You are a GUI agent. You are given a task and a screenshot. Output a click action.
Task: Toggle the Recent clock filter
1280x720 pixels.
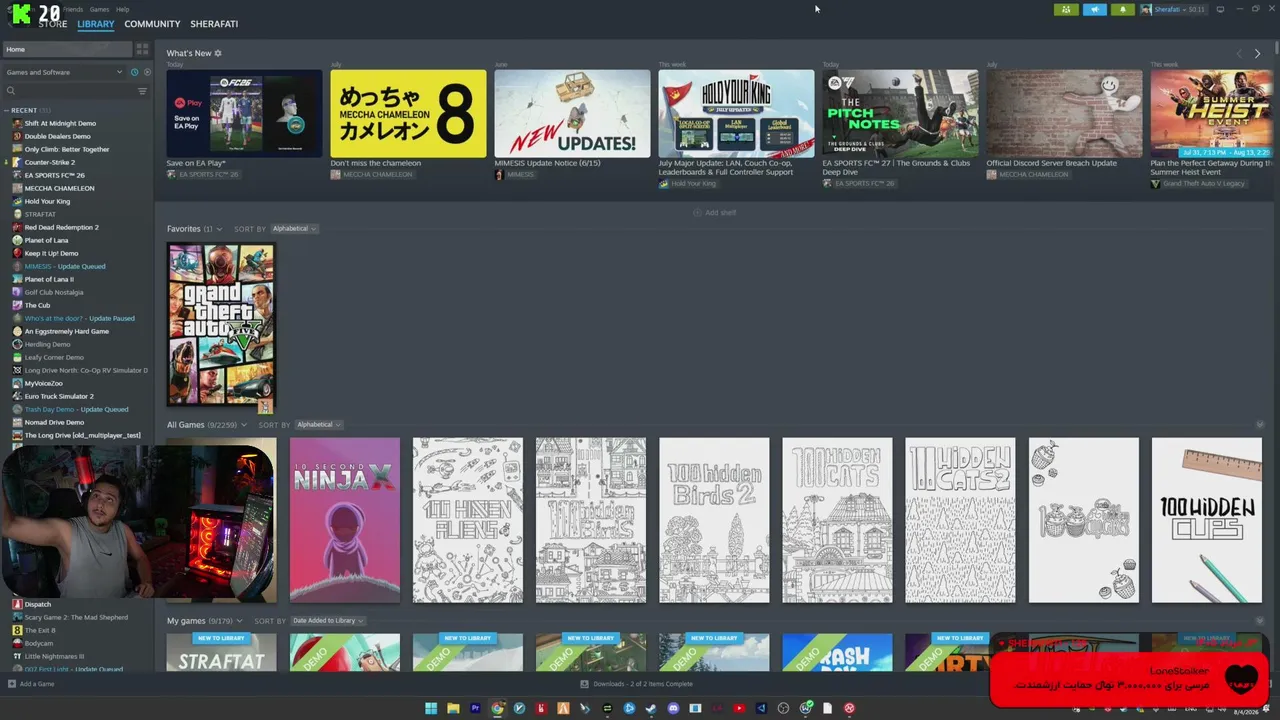coord(134,72)
